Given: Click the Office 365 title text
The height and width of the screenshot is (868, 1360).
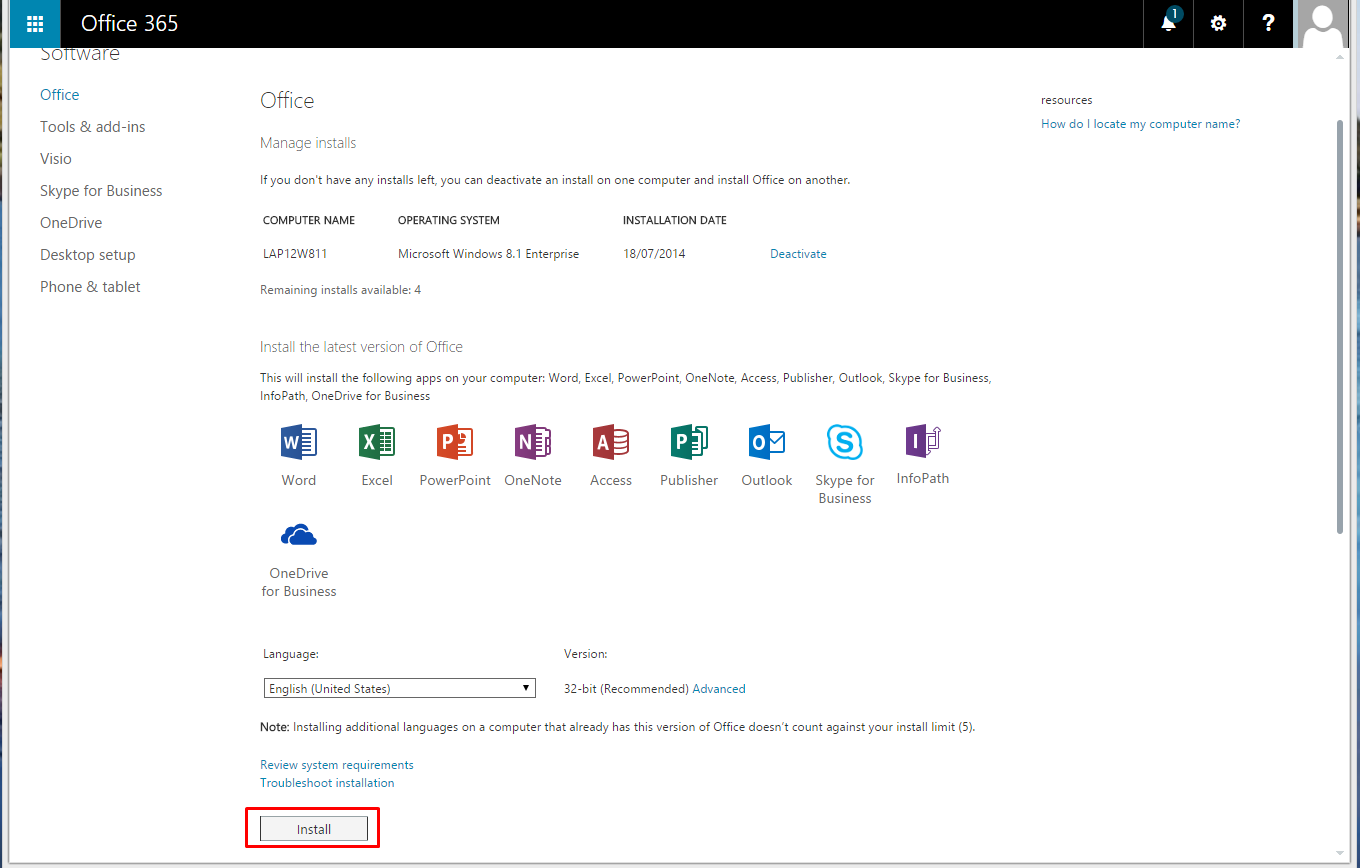Looking at the screenshot, I should tap(130, 23).
